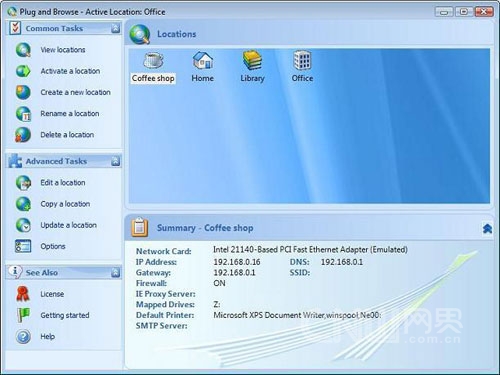Collapse the Summary panel using chevron
This screenshot has width=500, height=375.
tap(487, 228)
